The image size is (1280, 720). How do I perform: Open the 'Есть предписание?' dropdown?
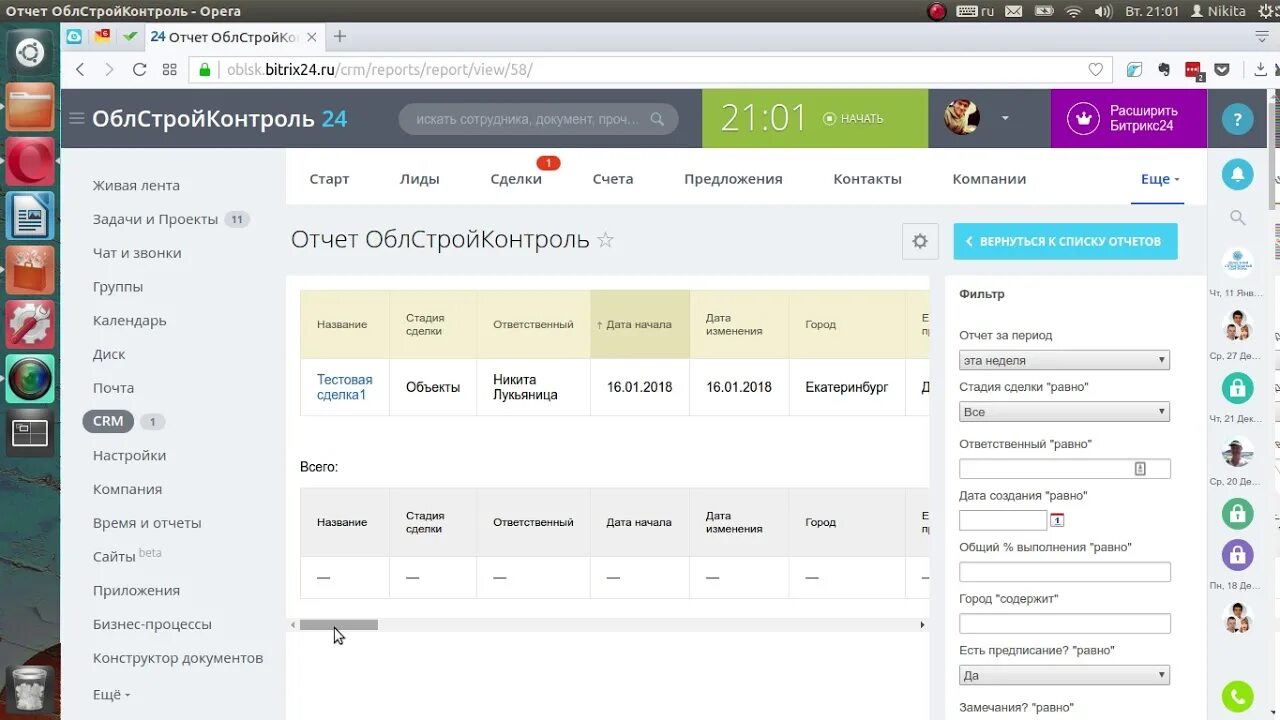pyautogui.click(x=1064, y=675)
